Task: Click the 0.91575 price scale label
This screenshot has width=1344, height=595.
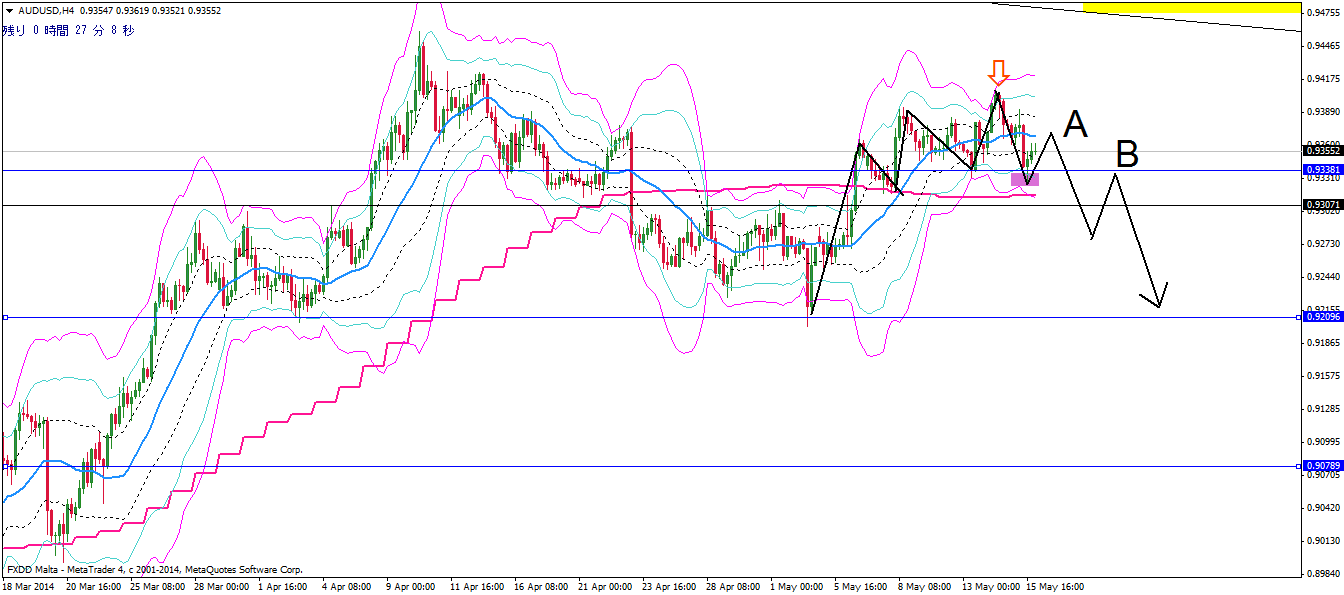Action: click(x=1323, y=376)
